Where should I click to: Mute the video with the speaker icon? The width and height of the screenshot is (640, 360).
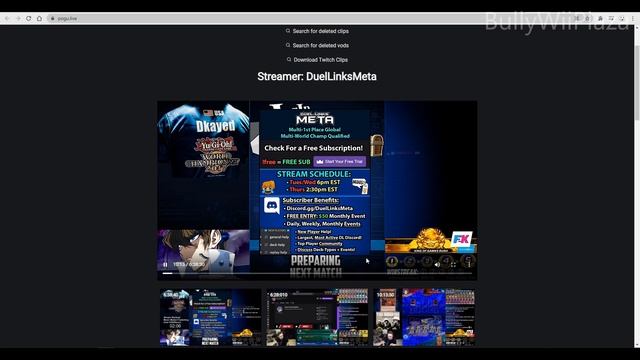(x=437, y=264)
